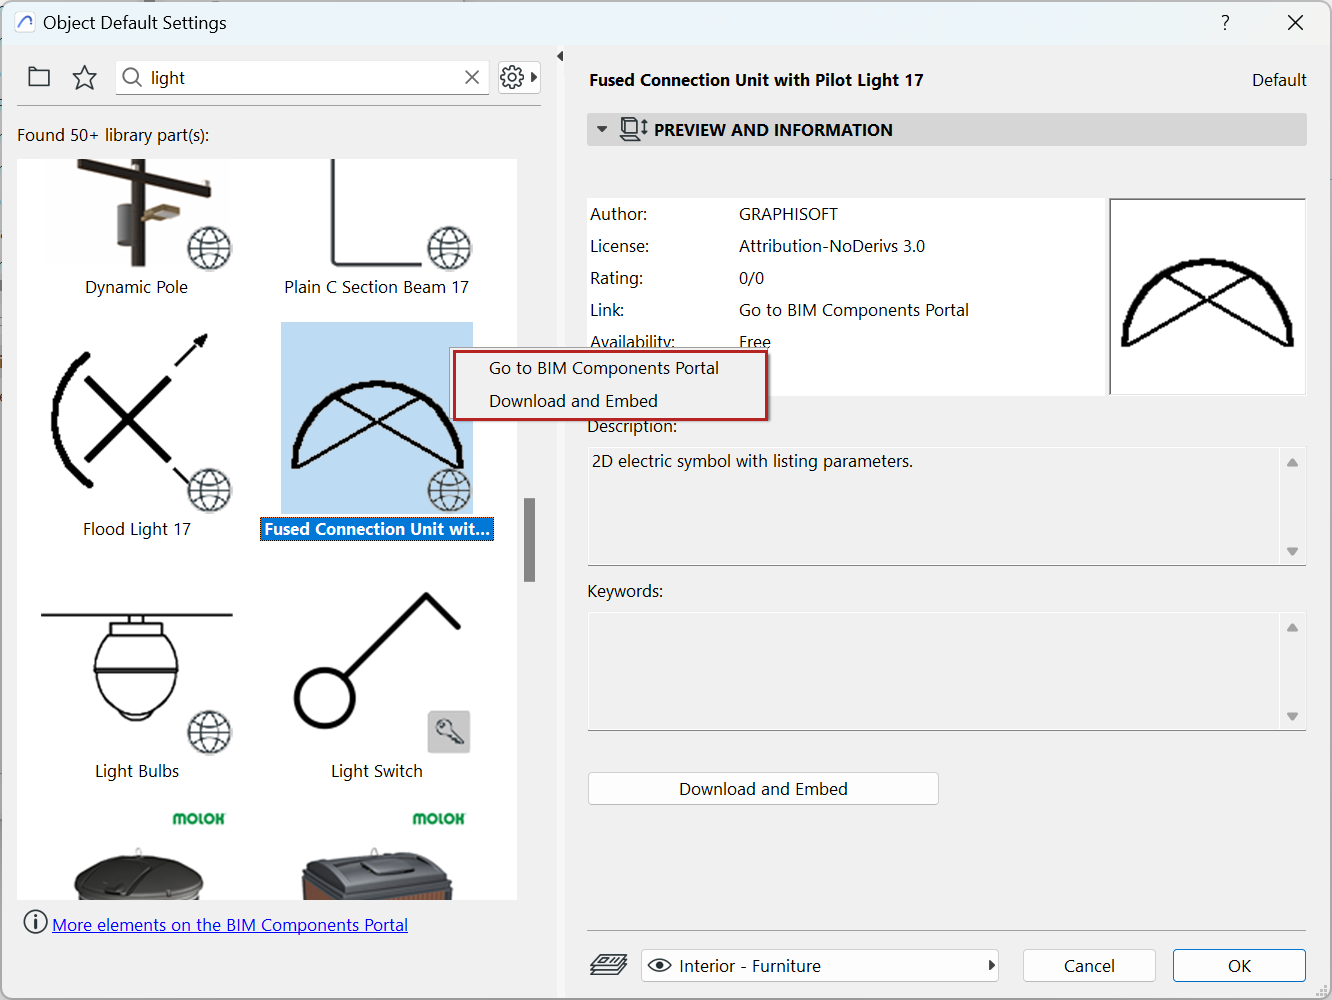Viewport: 1332px width, 1000px height.
Task: Click the ArchiCAD icon in title bar
Action: [x=25, y=22]
